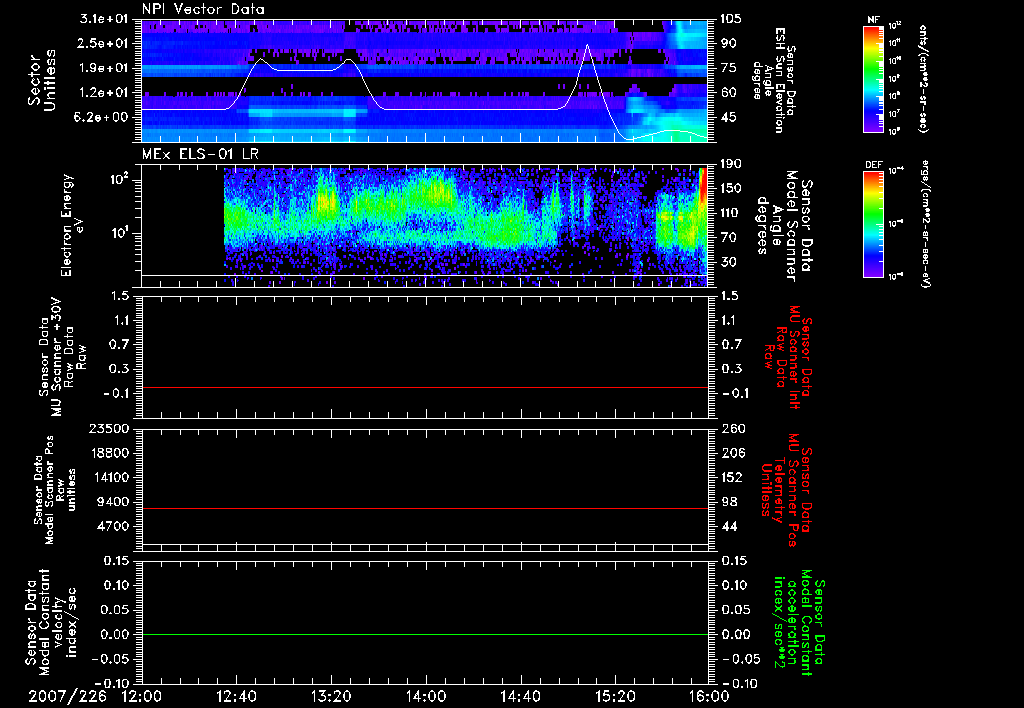Click the red line in MU Scanner +30V panel
The height and width of the screenshot is (708, 1024).
(424, 387)
